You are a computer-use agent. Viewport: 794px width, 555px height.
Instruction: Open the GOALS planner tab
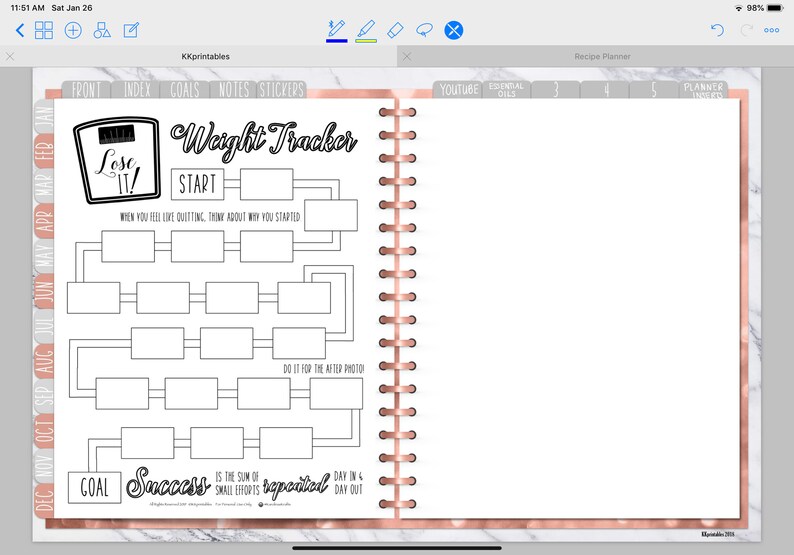point(185,90)
